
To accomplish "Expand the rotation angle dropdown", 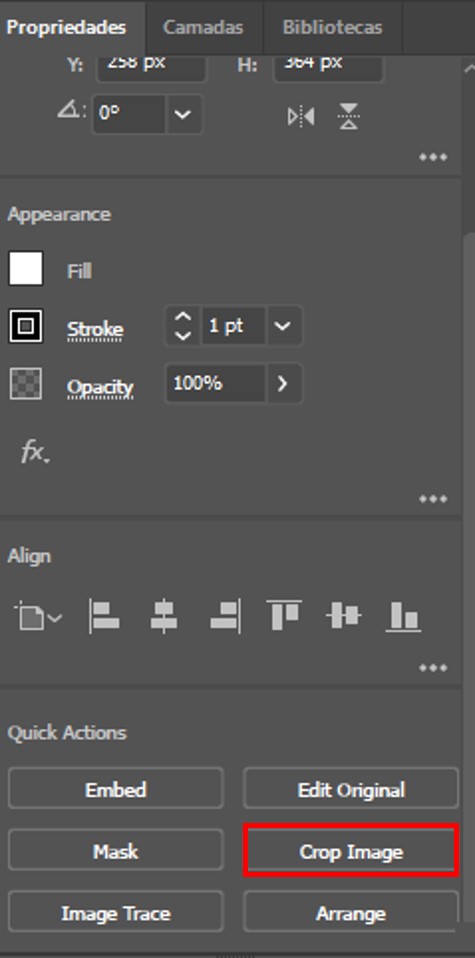I will click(x=183, y=114).
